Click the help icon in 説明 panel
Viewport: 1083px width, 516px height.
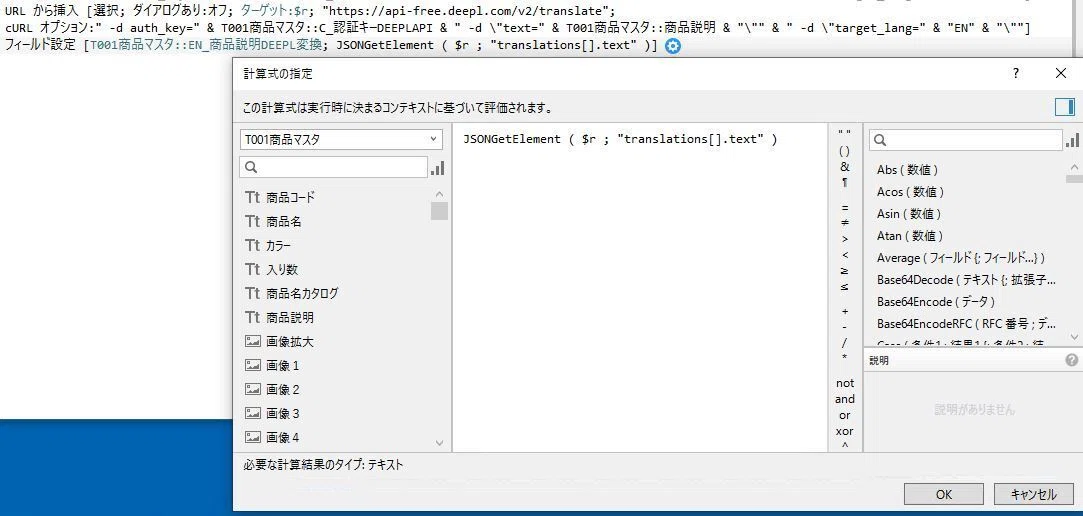point(1071,360)
